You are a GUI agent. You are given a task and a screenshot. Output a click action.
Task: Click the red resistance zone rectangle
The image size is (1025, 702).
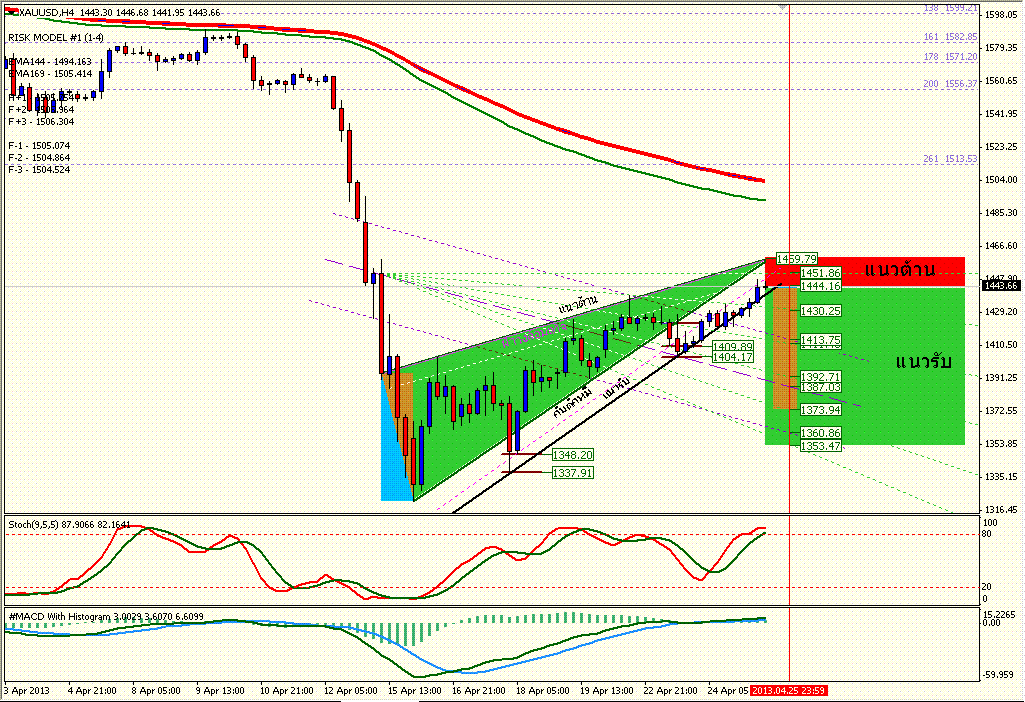865,271
